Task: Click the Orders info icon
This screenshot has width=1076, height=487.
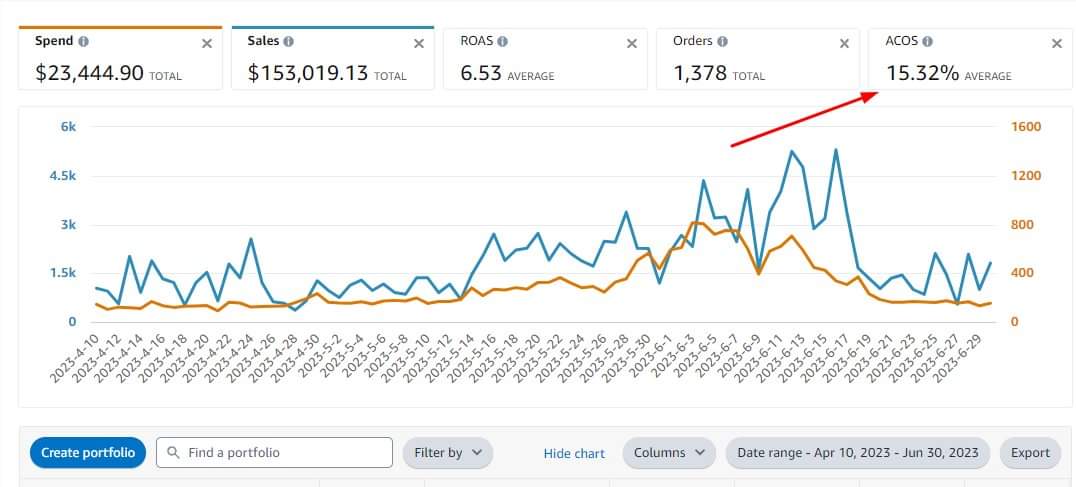Action: (723, 42)
